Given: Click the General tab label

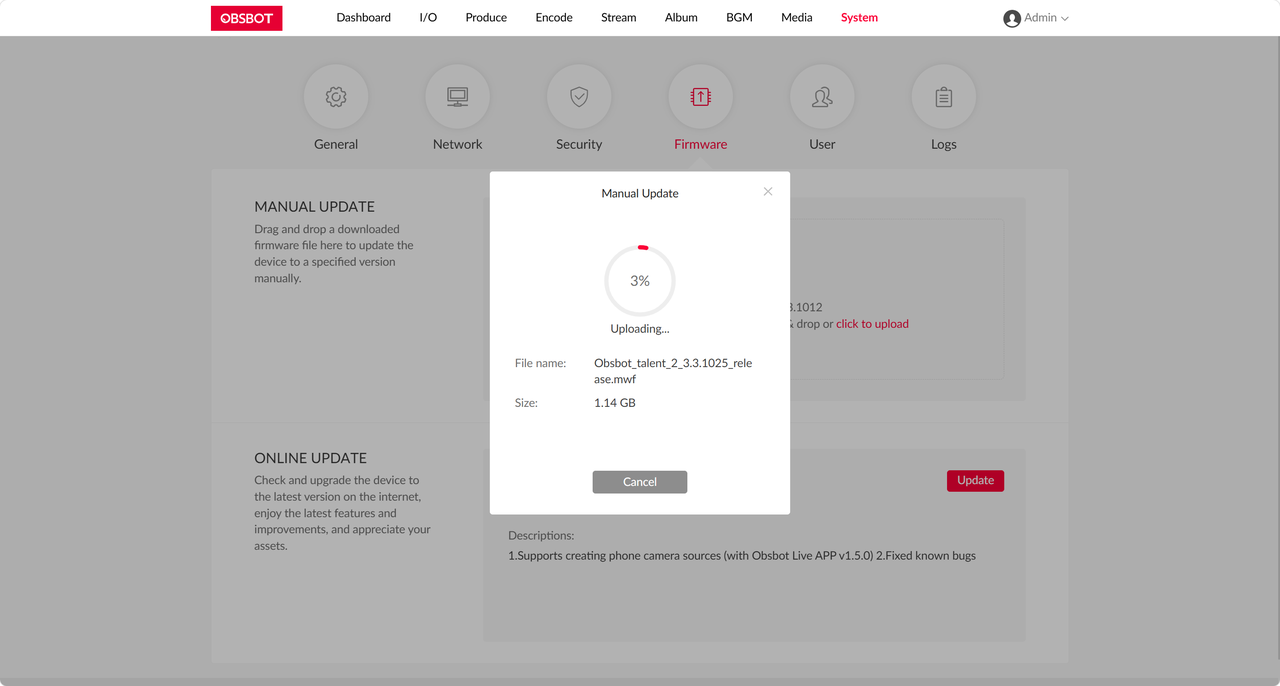Looking at the screenshot, I should [x=336, y=144].
